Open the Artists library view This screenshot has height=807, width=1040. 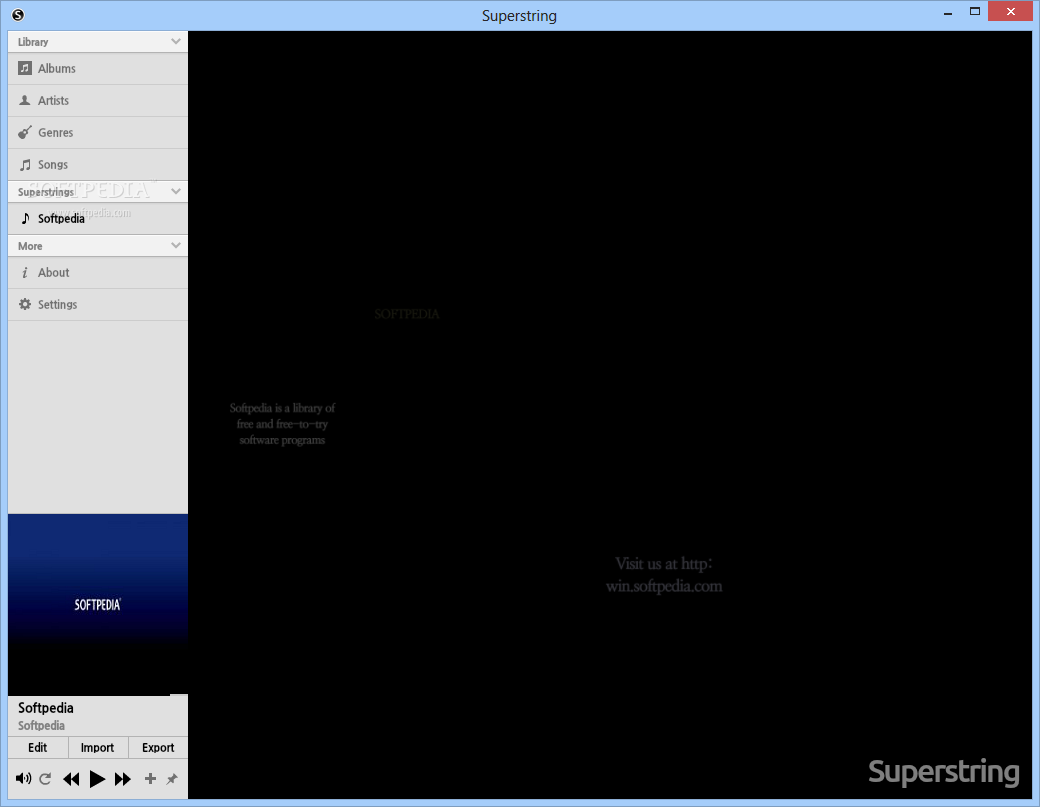pos(98,101)
